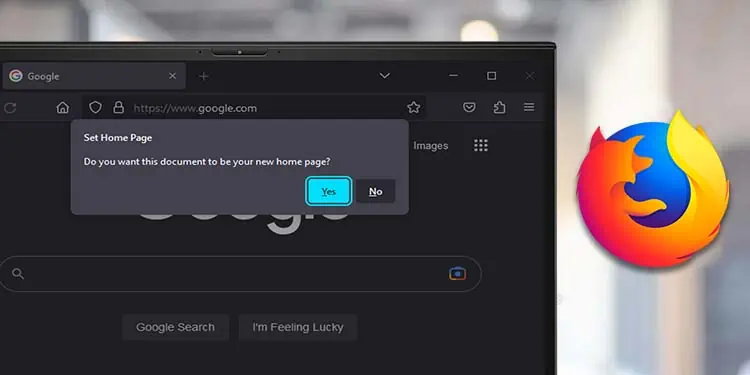750x375 pixels.
Task: Save page to Pocket
Action: click(469, 108)
